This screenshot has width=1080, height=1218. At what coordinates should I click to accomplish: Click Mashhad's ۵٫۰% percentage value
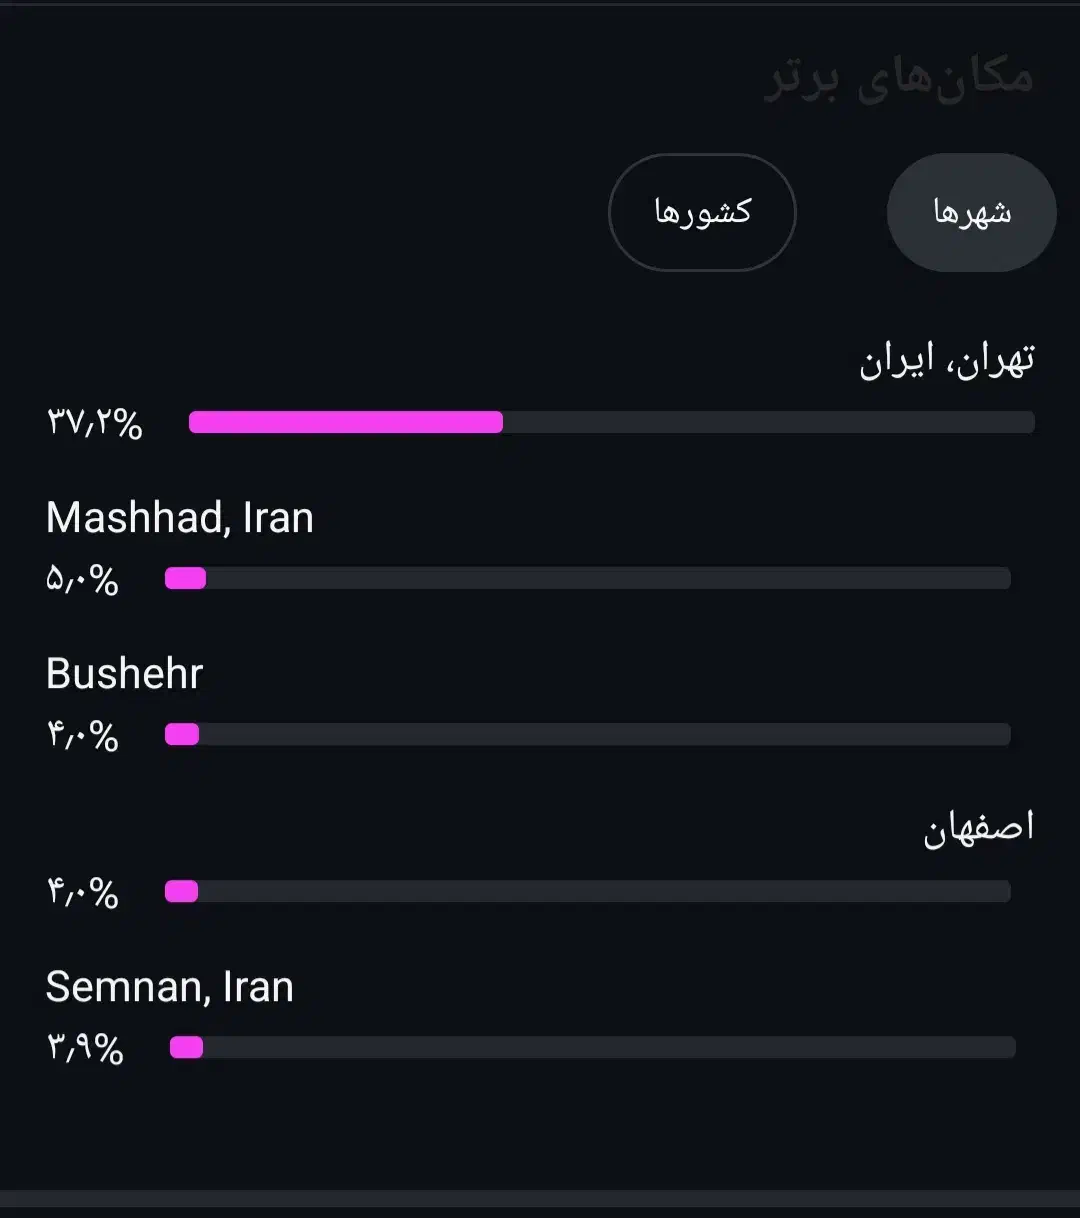[82, 580]
